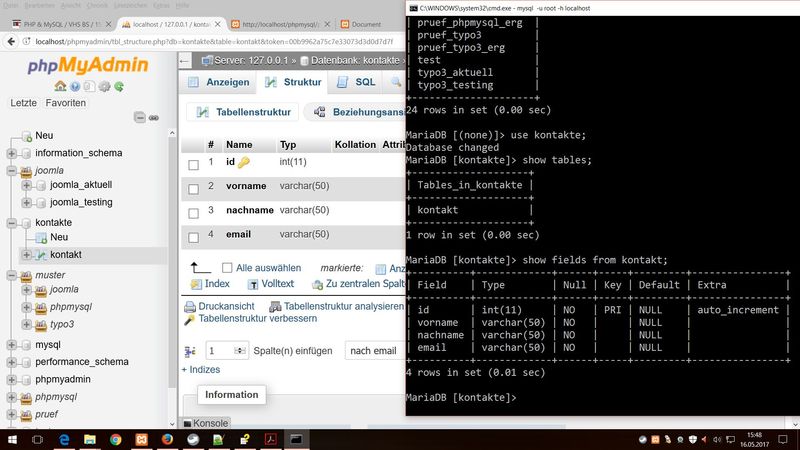
Task: Open the SQL tab
Action: tap(357, 82)
